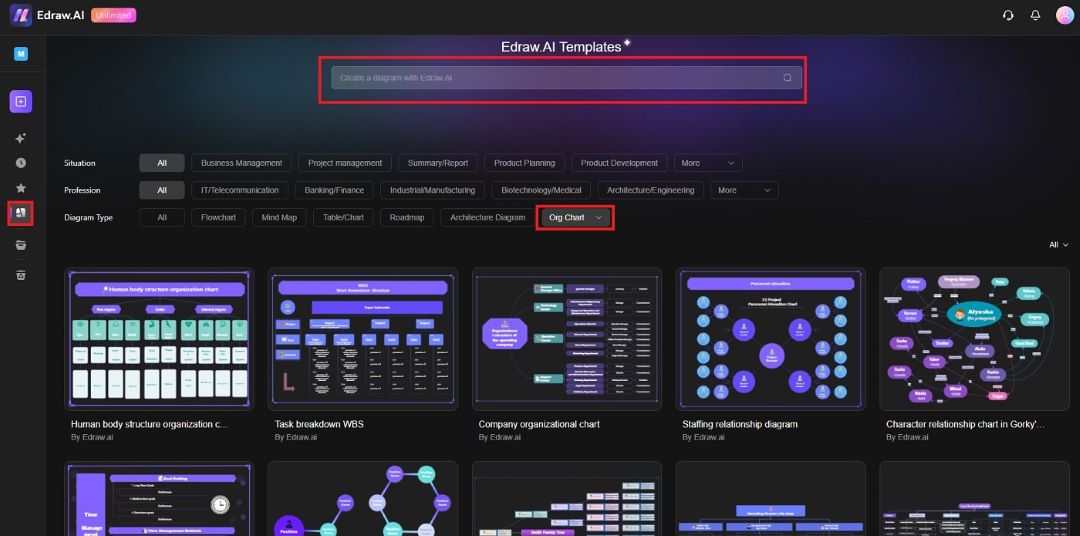Open Character relationship chart in Gorky's thumbnail
The width and height of the screenshot is (1080, 536).
click(x=975, y=339)
